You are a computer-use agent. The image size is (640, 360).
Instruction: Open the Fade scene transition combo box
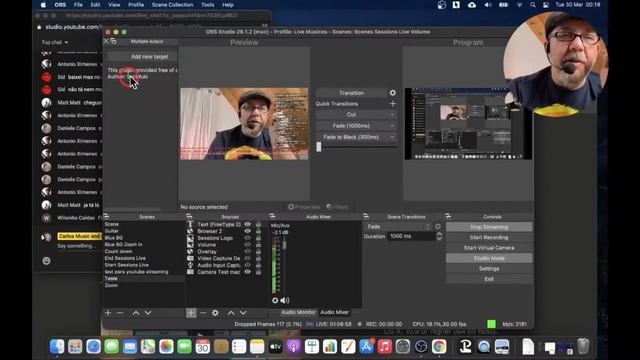(398, 227)
